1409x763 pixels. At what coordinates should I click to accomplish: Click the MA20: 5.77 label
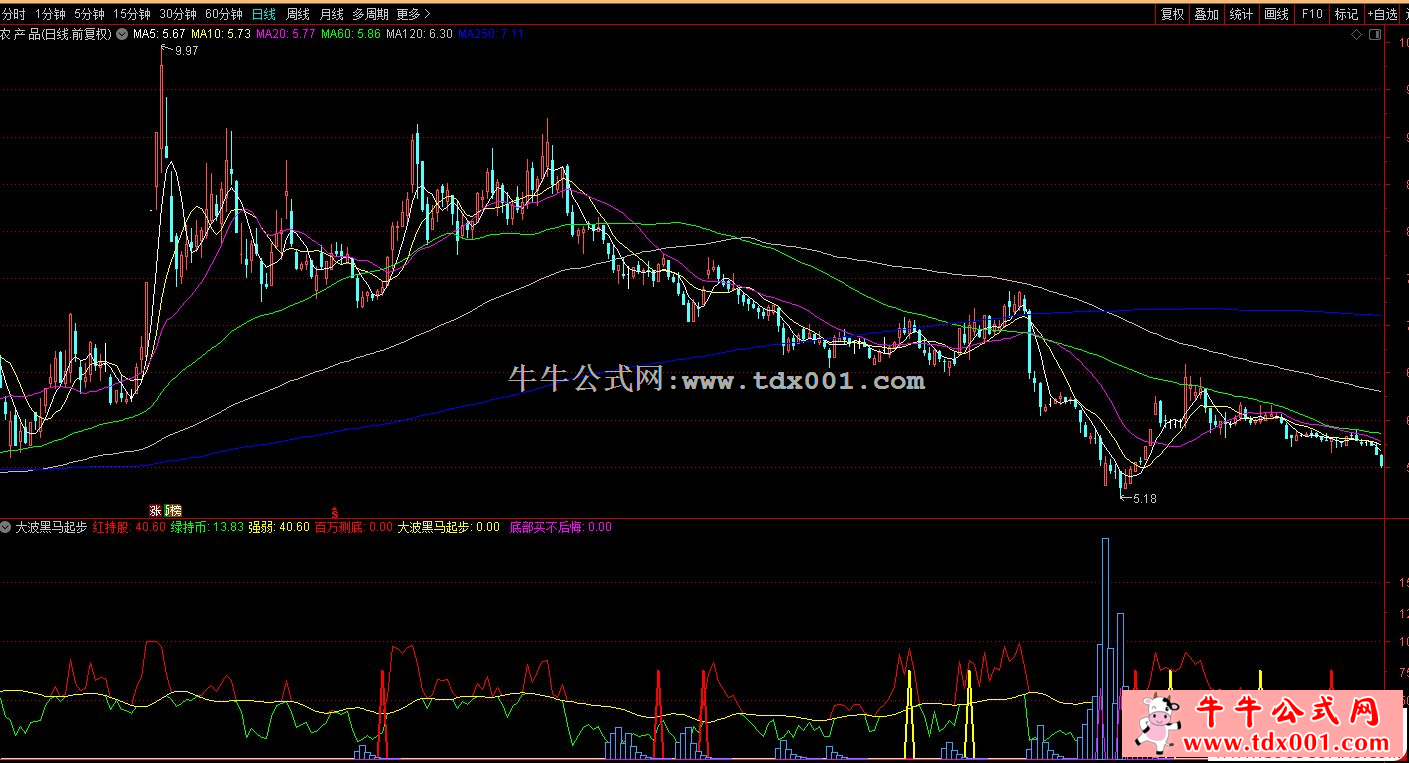click(x=286, y=34)
